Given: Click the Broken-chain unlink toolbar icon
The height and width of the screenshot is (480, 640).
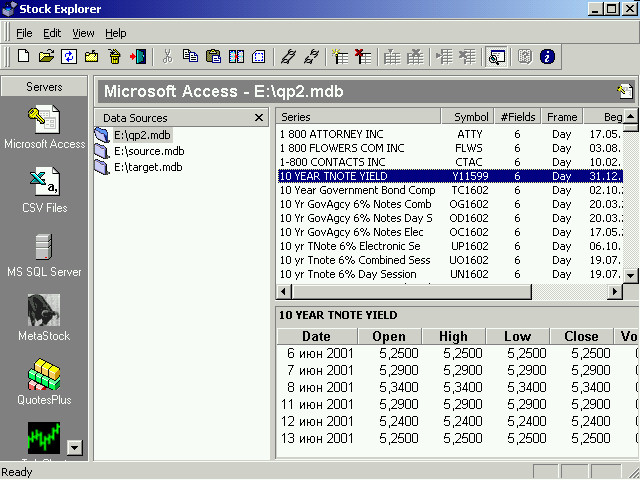Looking at the screenshot, I should click(311, 56).
